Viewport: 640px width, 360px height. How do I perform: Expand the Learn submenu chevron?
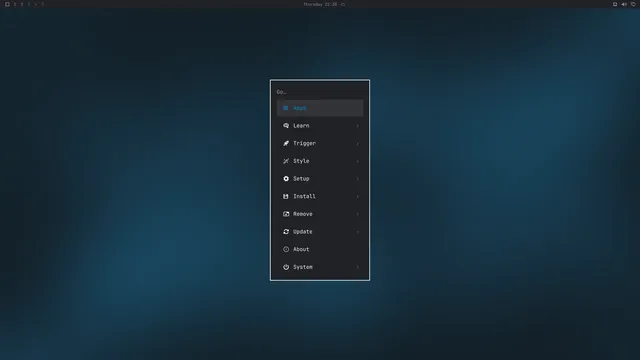point(358,126)
